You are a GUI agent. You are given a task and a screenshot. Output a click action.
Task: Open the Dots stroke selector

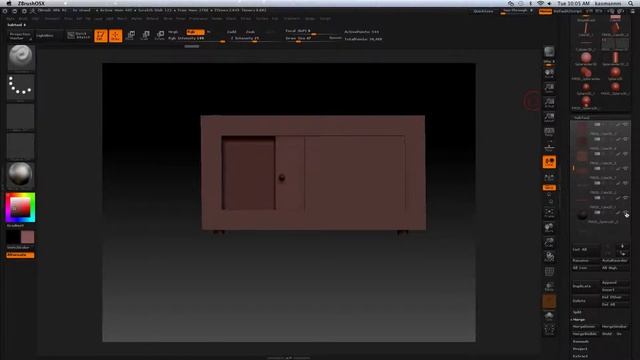pyautogui.click(x=21, y=87)
